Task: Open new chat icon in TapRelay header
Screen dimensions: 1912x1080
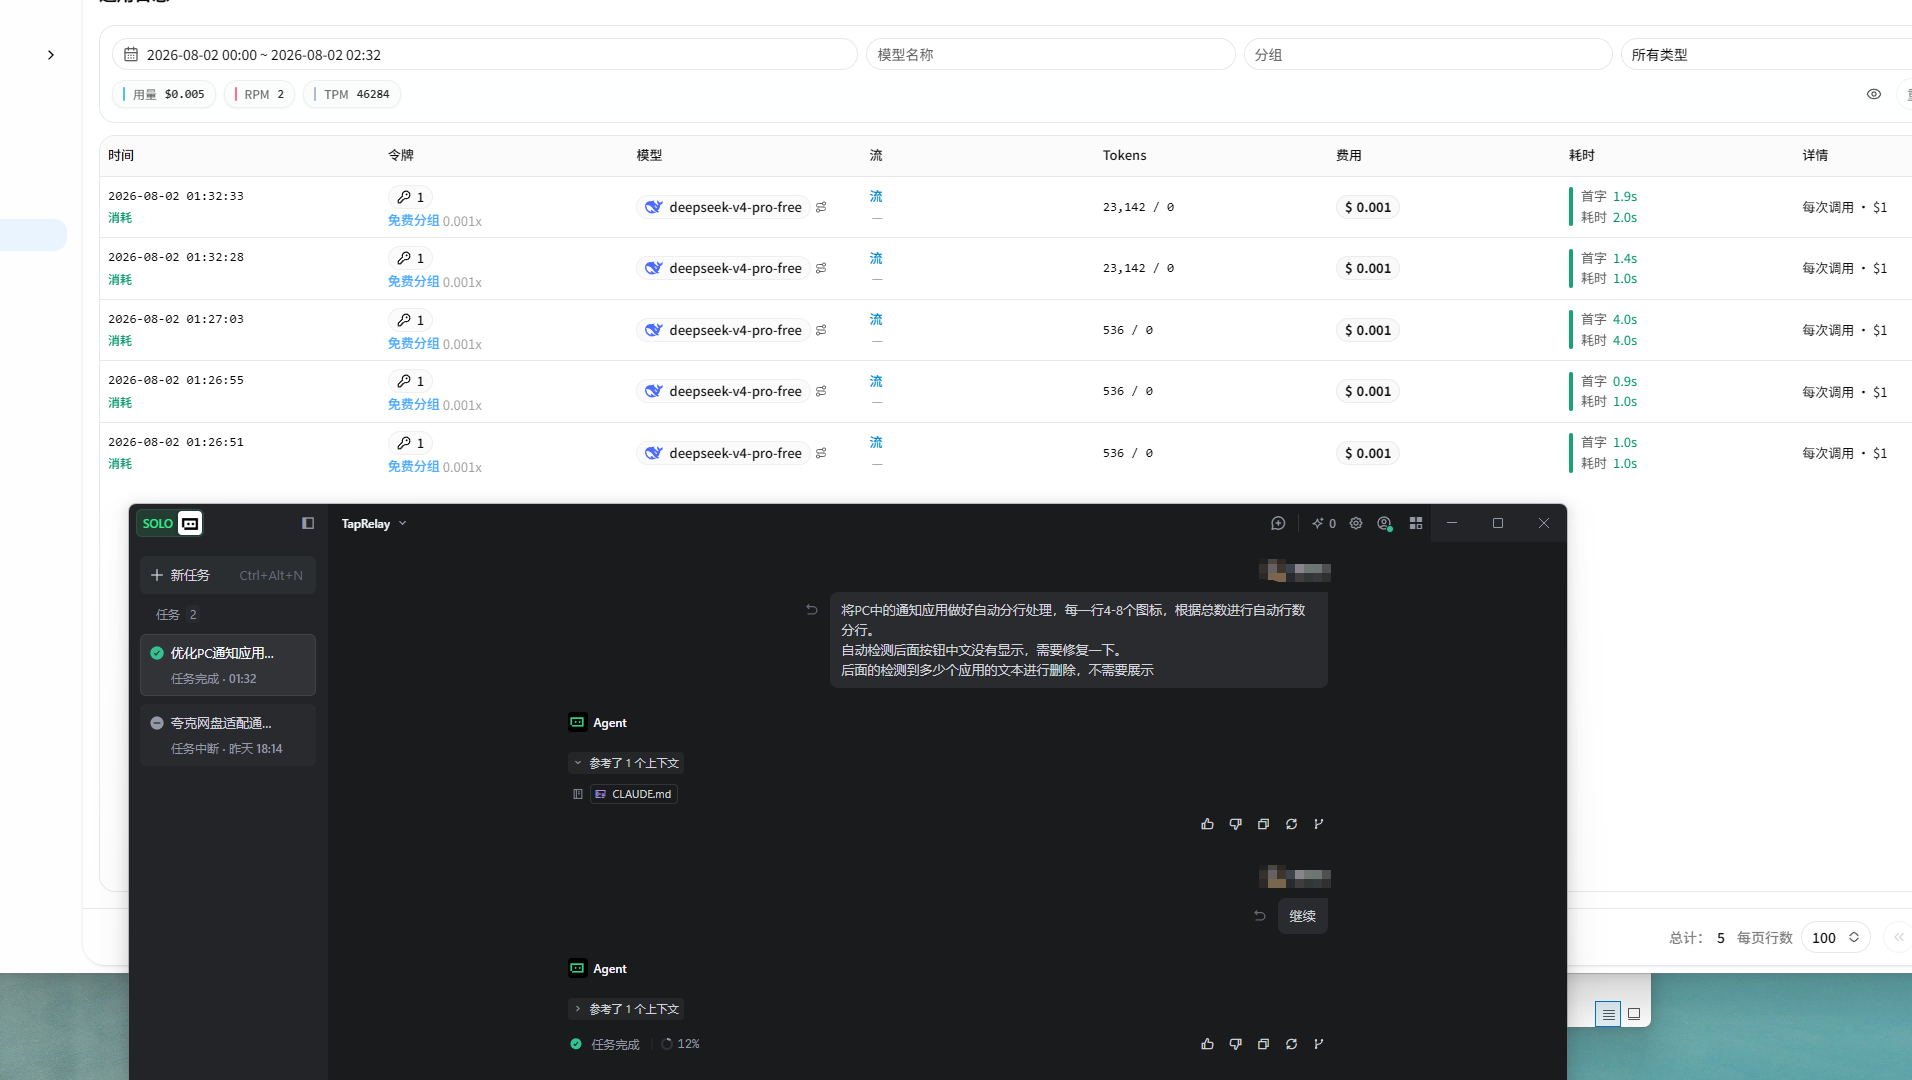Action: coord(1278,523)
